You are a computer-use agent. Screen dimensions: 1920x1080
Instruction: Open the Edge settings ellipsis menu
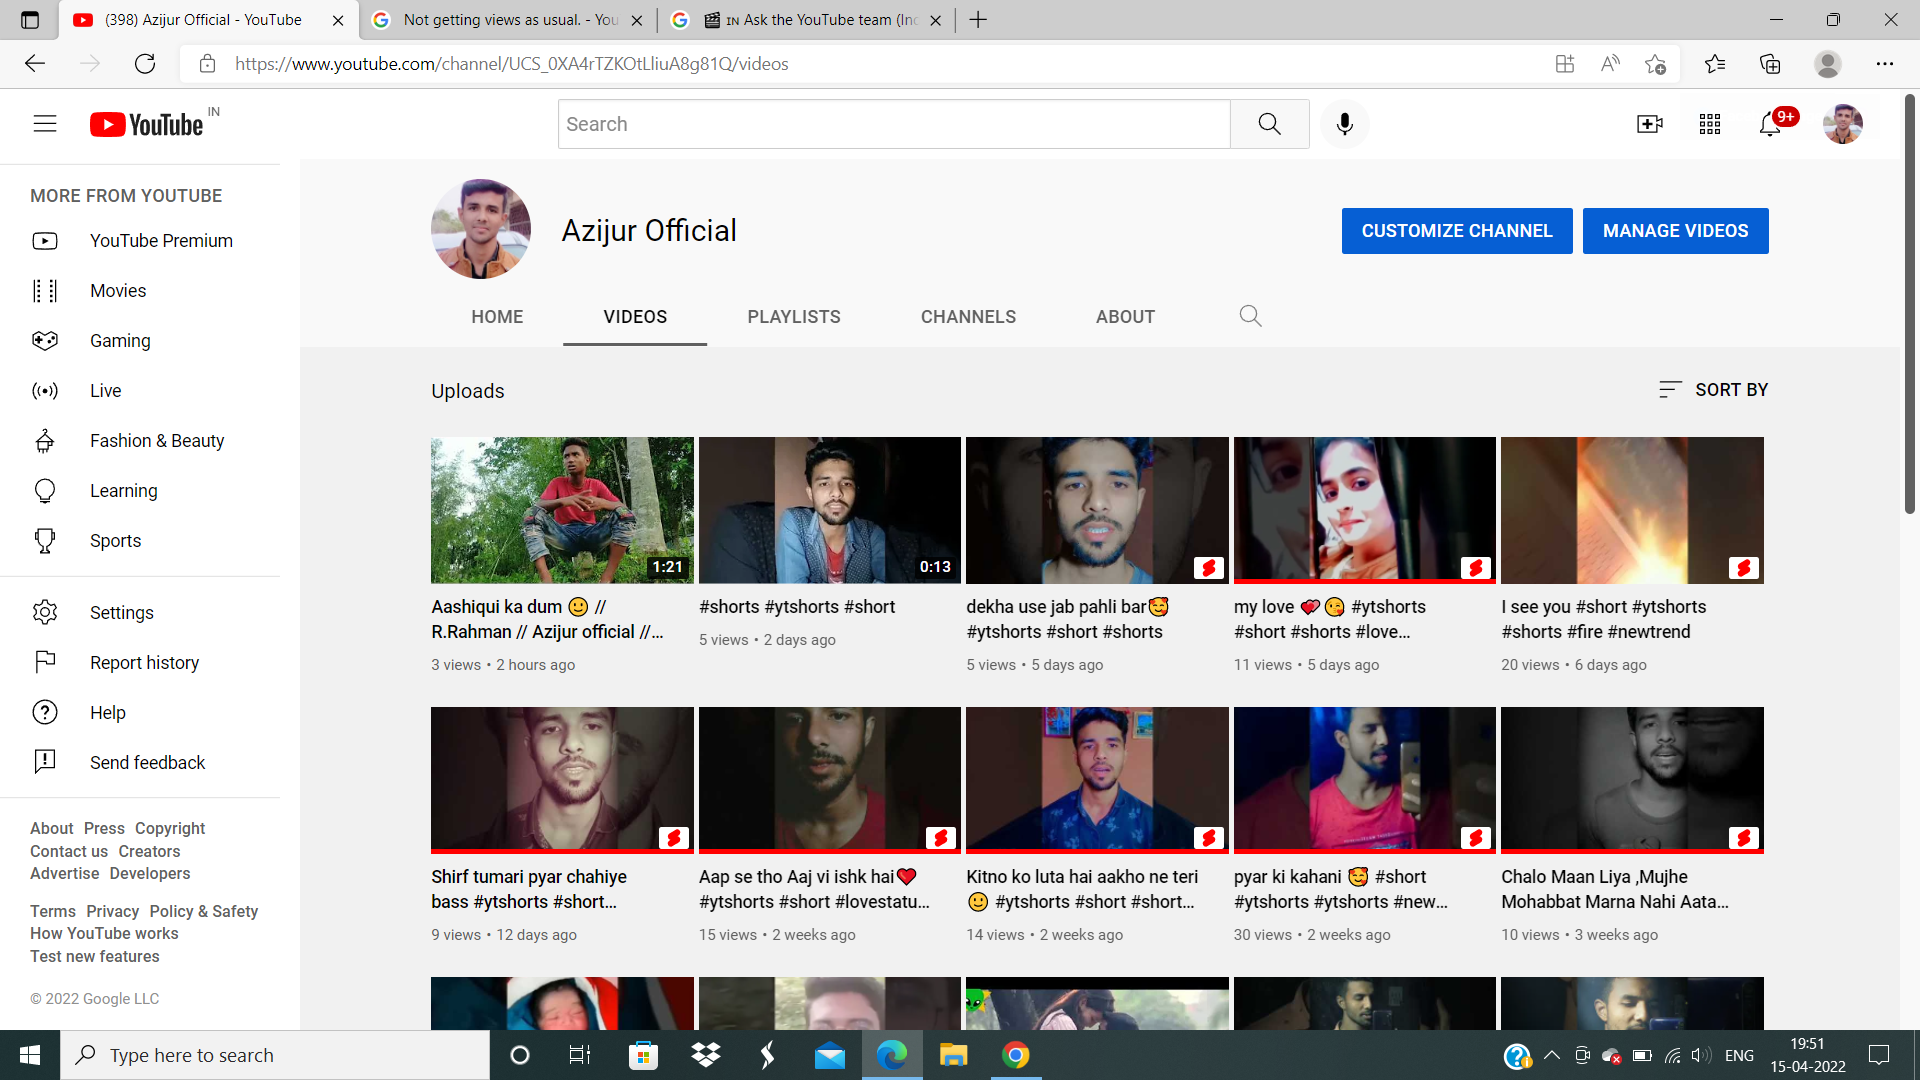click(x=1885, y=64)
